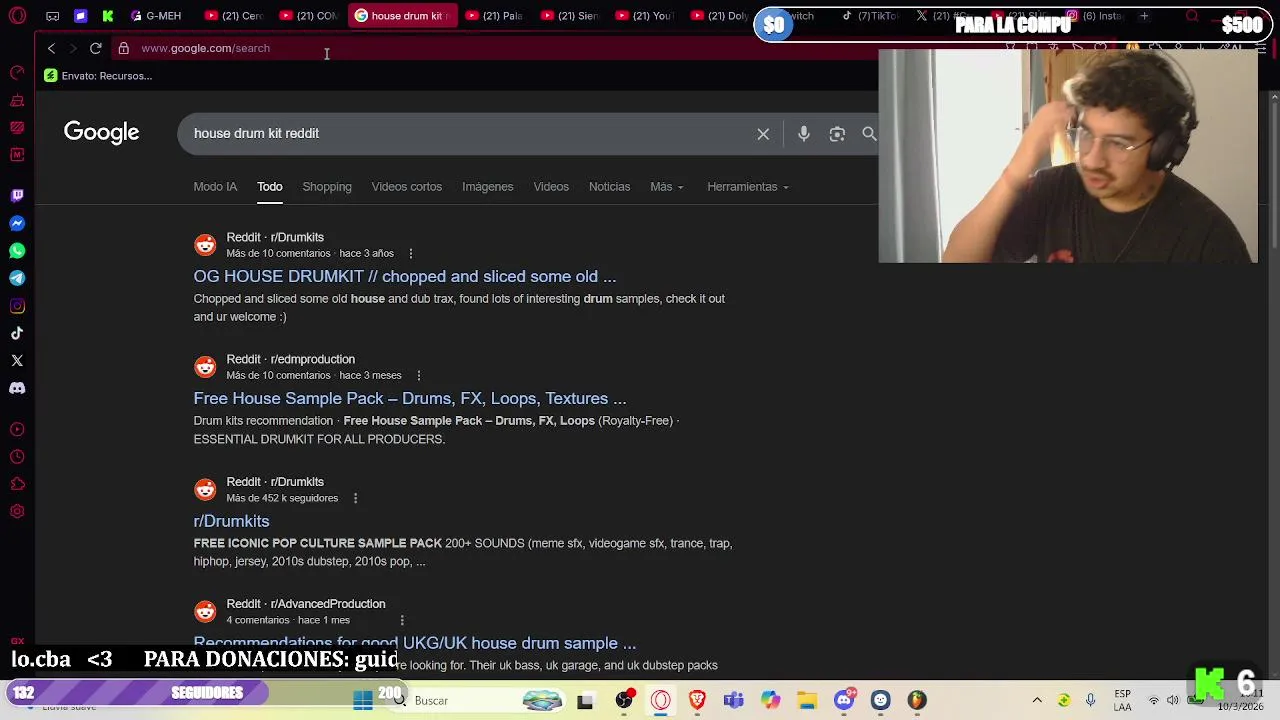Open Brave browser from the taskbar
Screen dimensions: 1280x720
pos(697,700)
